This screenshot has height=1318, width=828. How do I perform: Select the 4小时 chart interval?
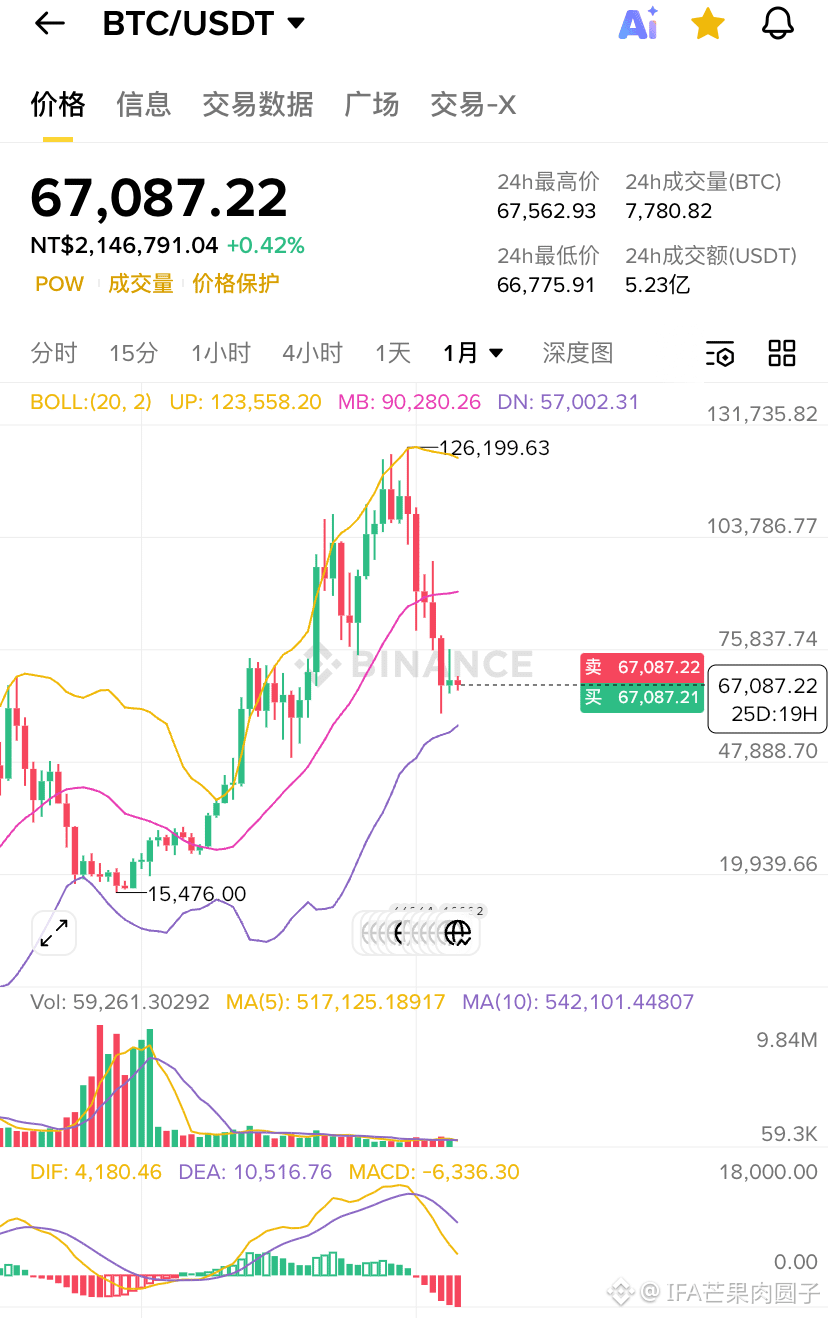tap(313, 353)
